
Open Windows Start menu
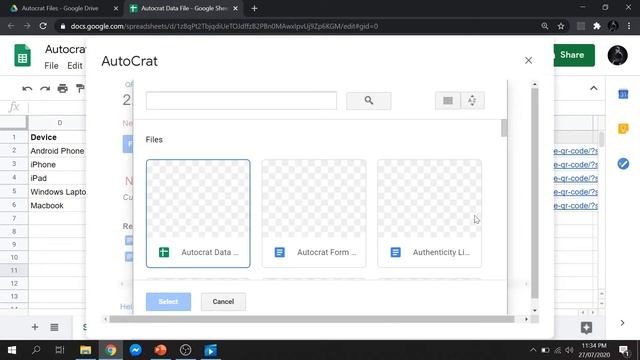12,350
